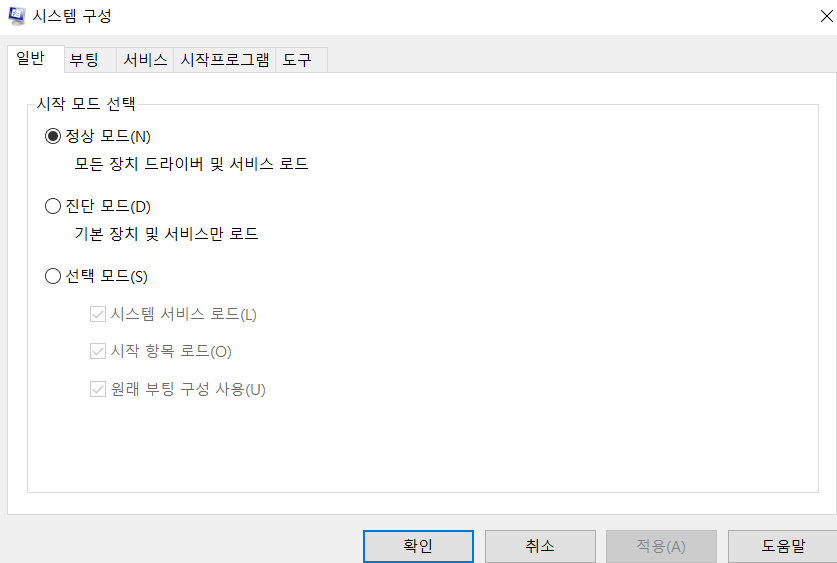This screenshot has height=563, width=837.
Task: Pick the 선택 모드(S) radio button
Action: tap(53, 276)
